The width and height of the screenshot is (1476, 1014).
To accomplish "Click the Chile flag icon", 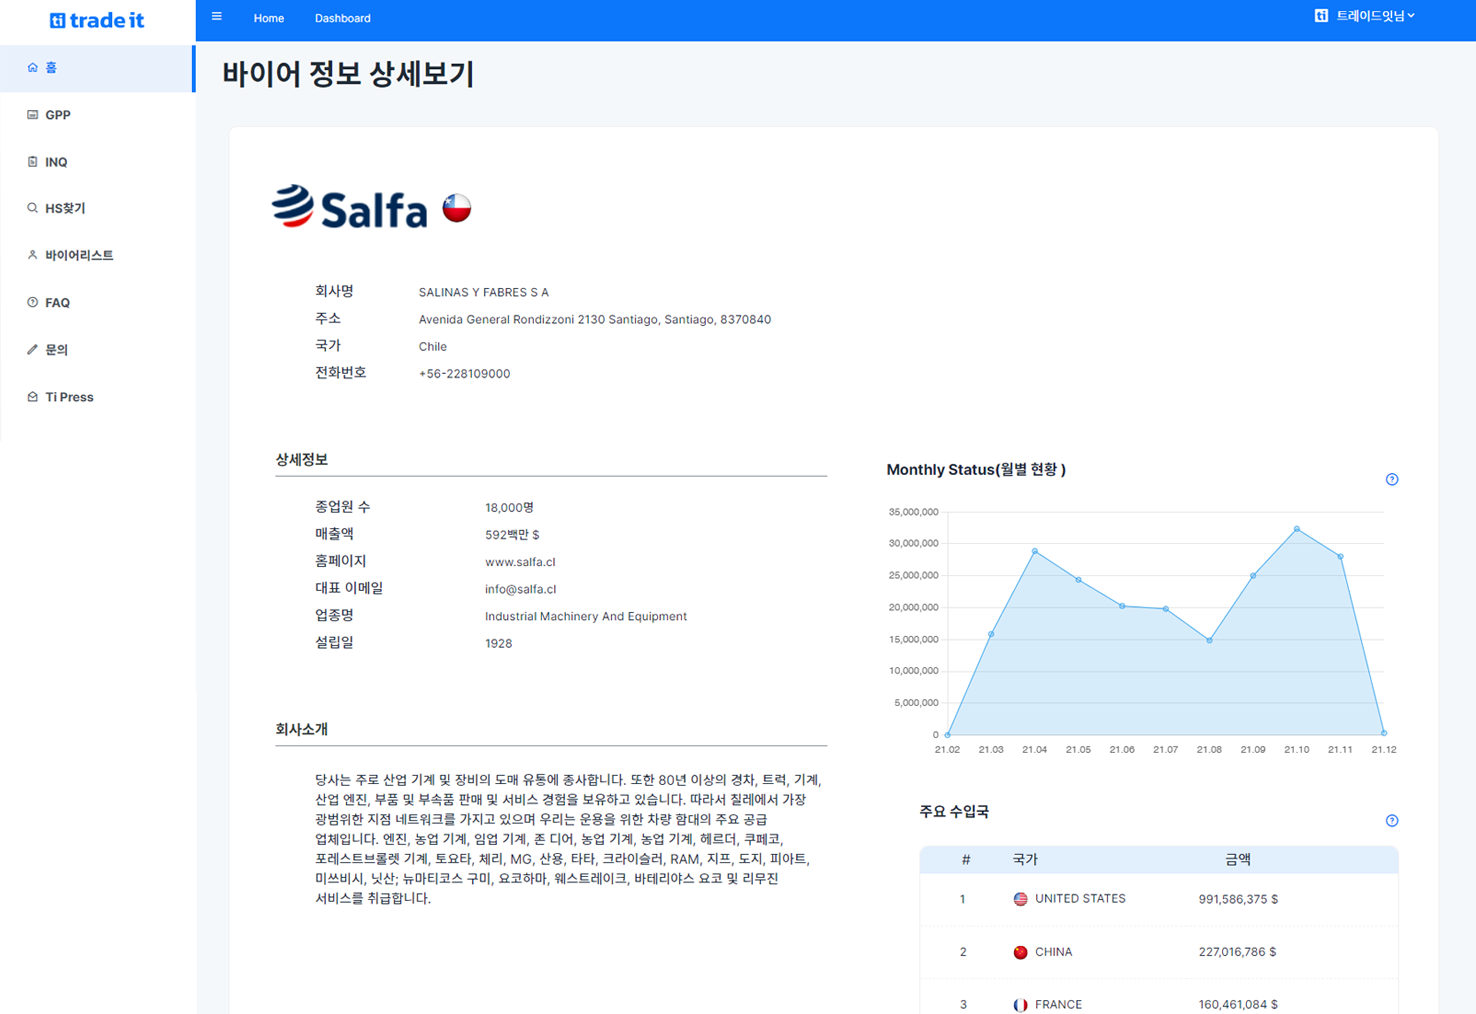I will 457,208.
